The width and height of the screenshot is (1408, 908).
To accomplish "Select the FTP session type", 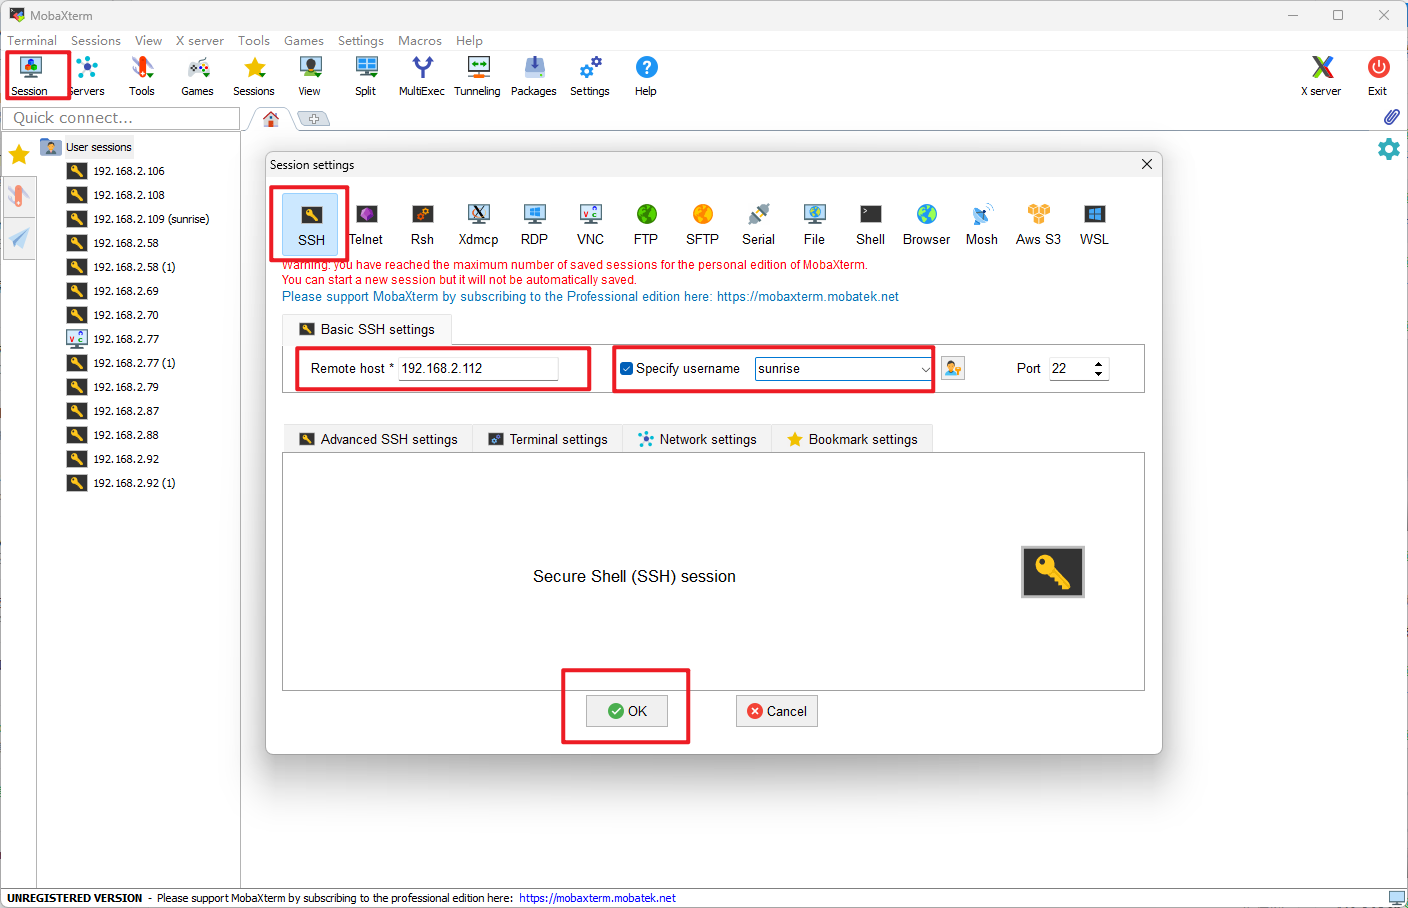I will click(646, 225).
